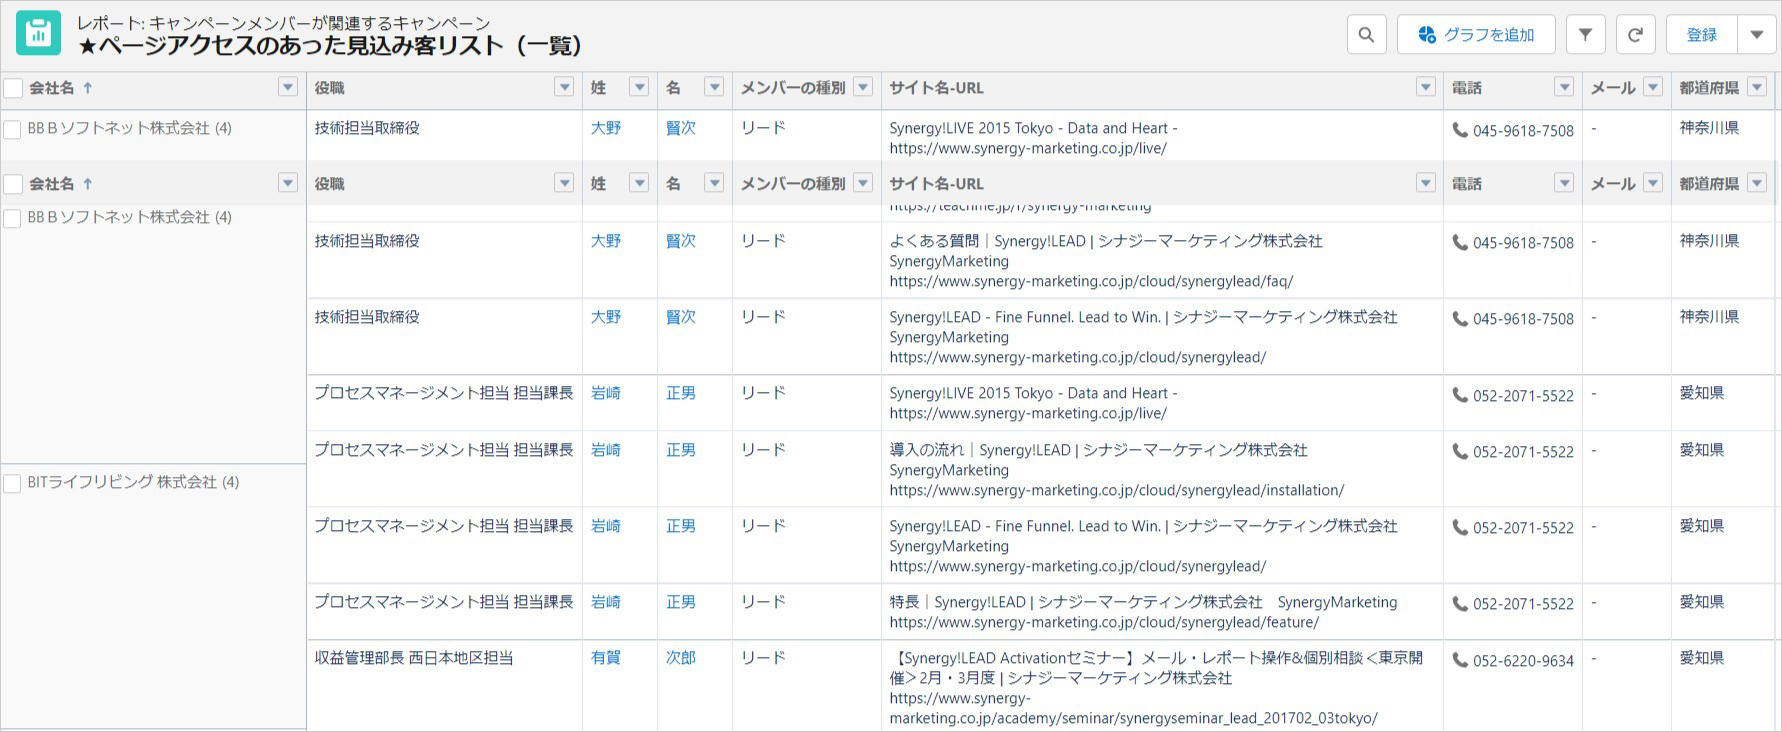Click the BITライフリビング 株式会社 (4) group label
1782x732 pixels.
click(133, 482)
